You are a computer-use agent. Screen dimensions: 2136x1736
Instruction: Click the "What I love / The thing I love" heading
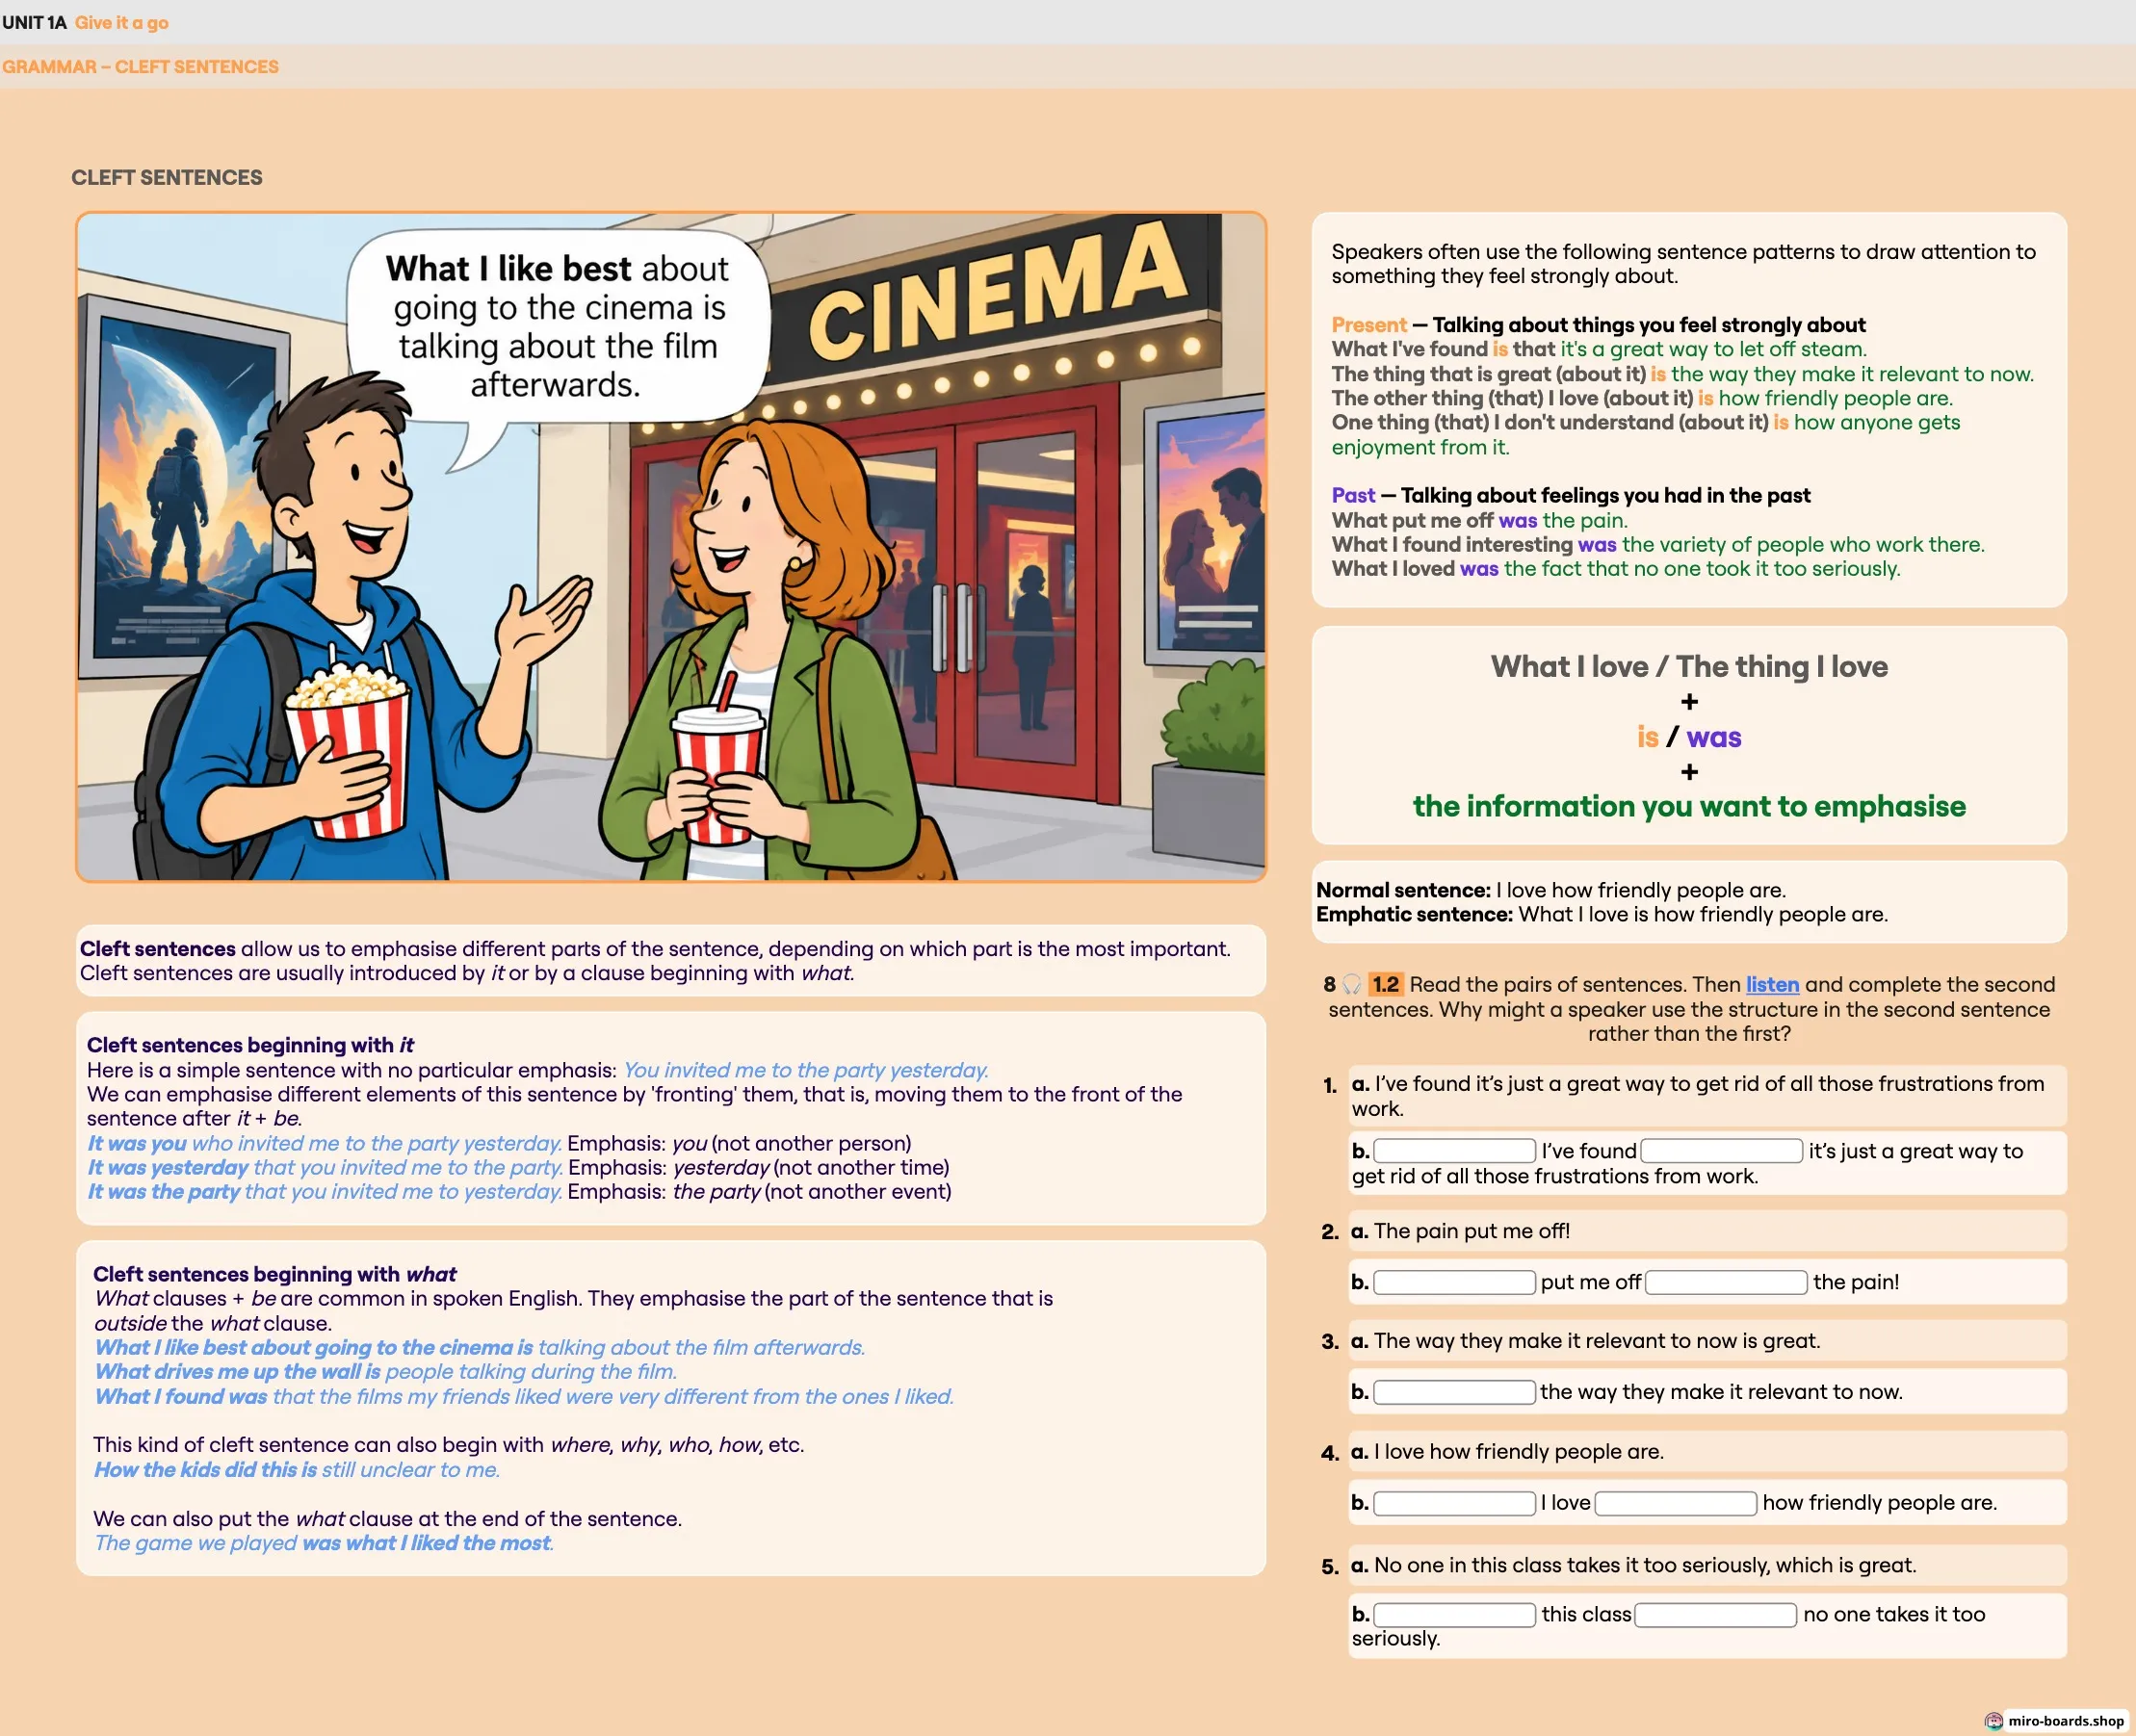click(1689, 667)
